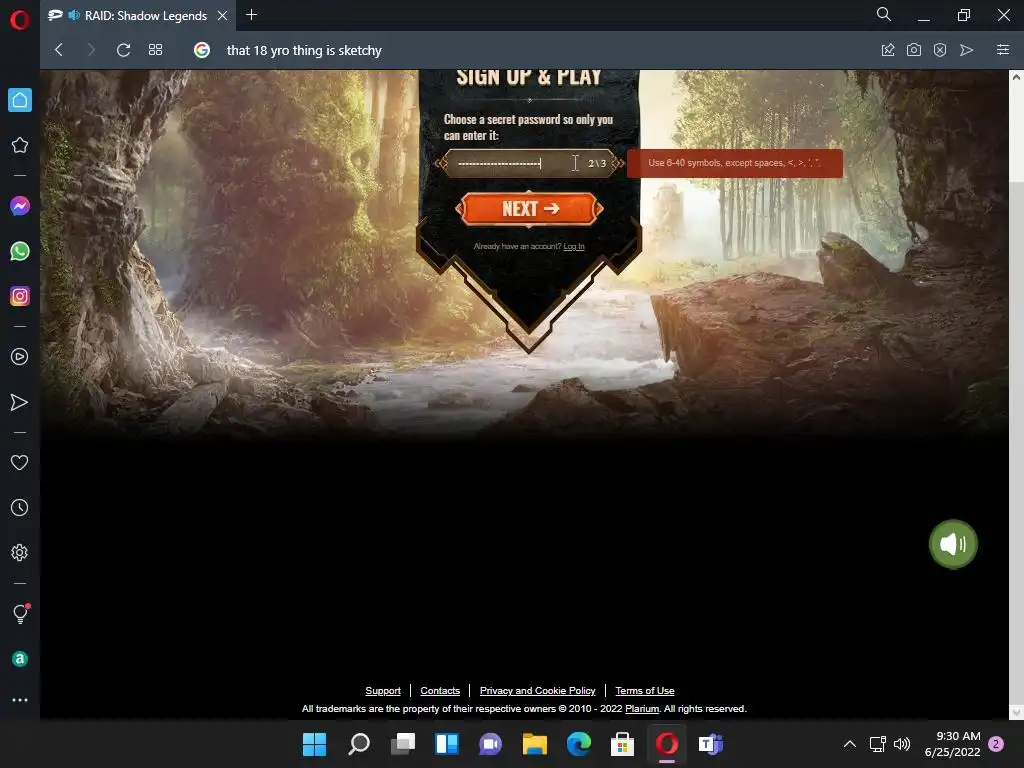
Task: Click the address bar text
Action: point(304,50)
